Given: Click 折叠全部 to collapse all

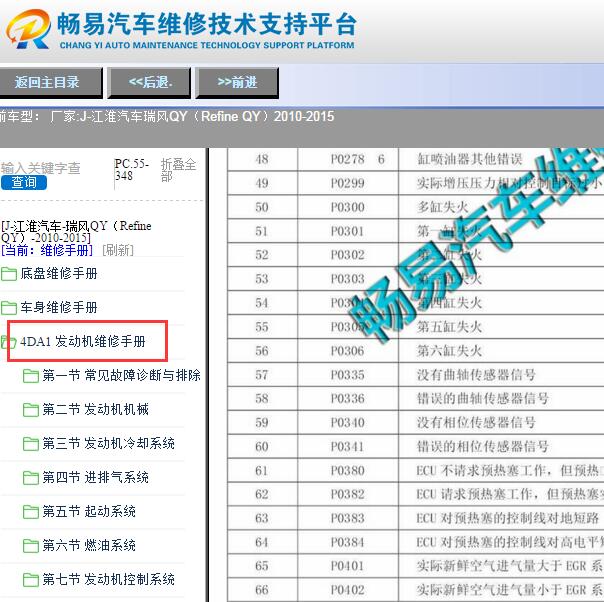Looking at the screenshot, I should [x=178, y=170].
